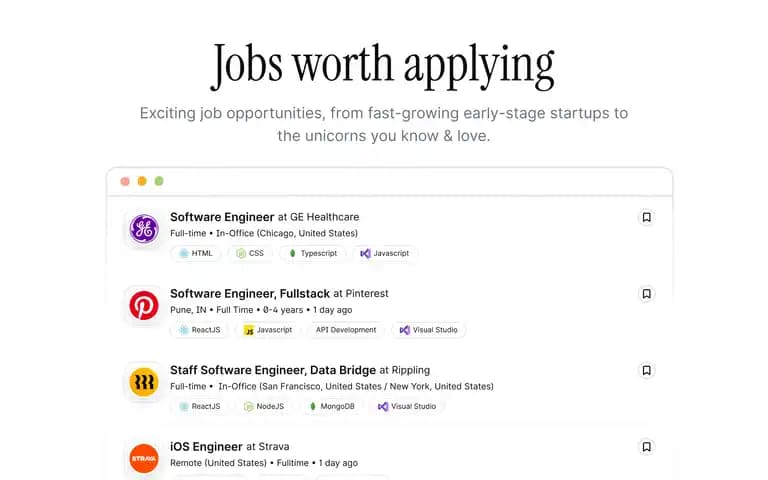Click the green dot in window header

[x=159, y=181]
